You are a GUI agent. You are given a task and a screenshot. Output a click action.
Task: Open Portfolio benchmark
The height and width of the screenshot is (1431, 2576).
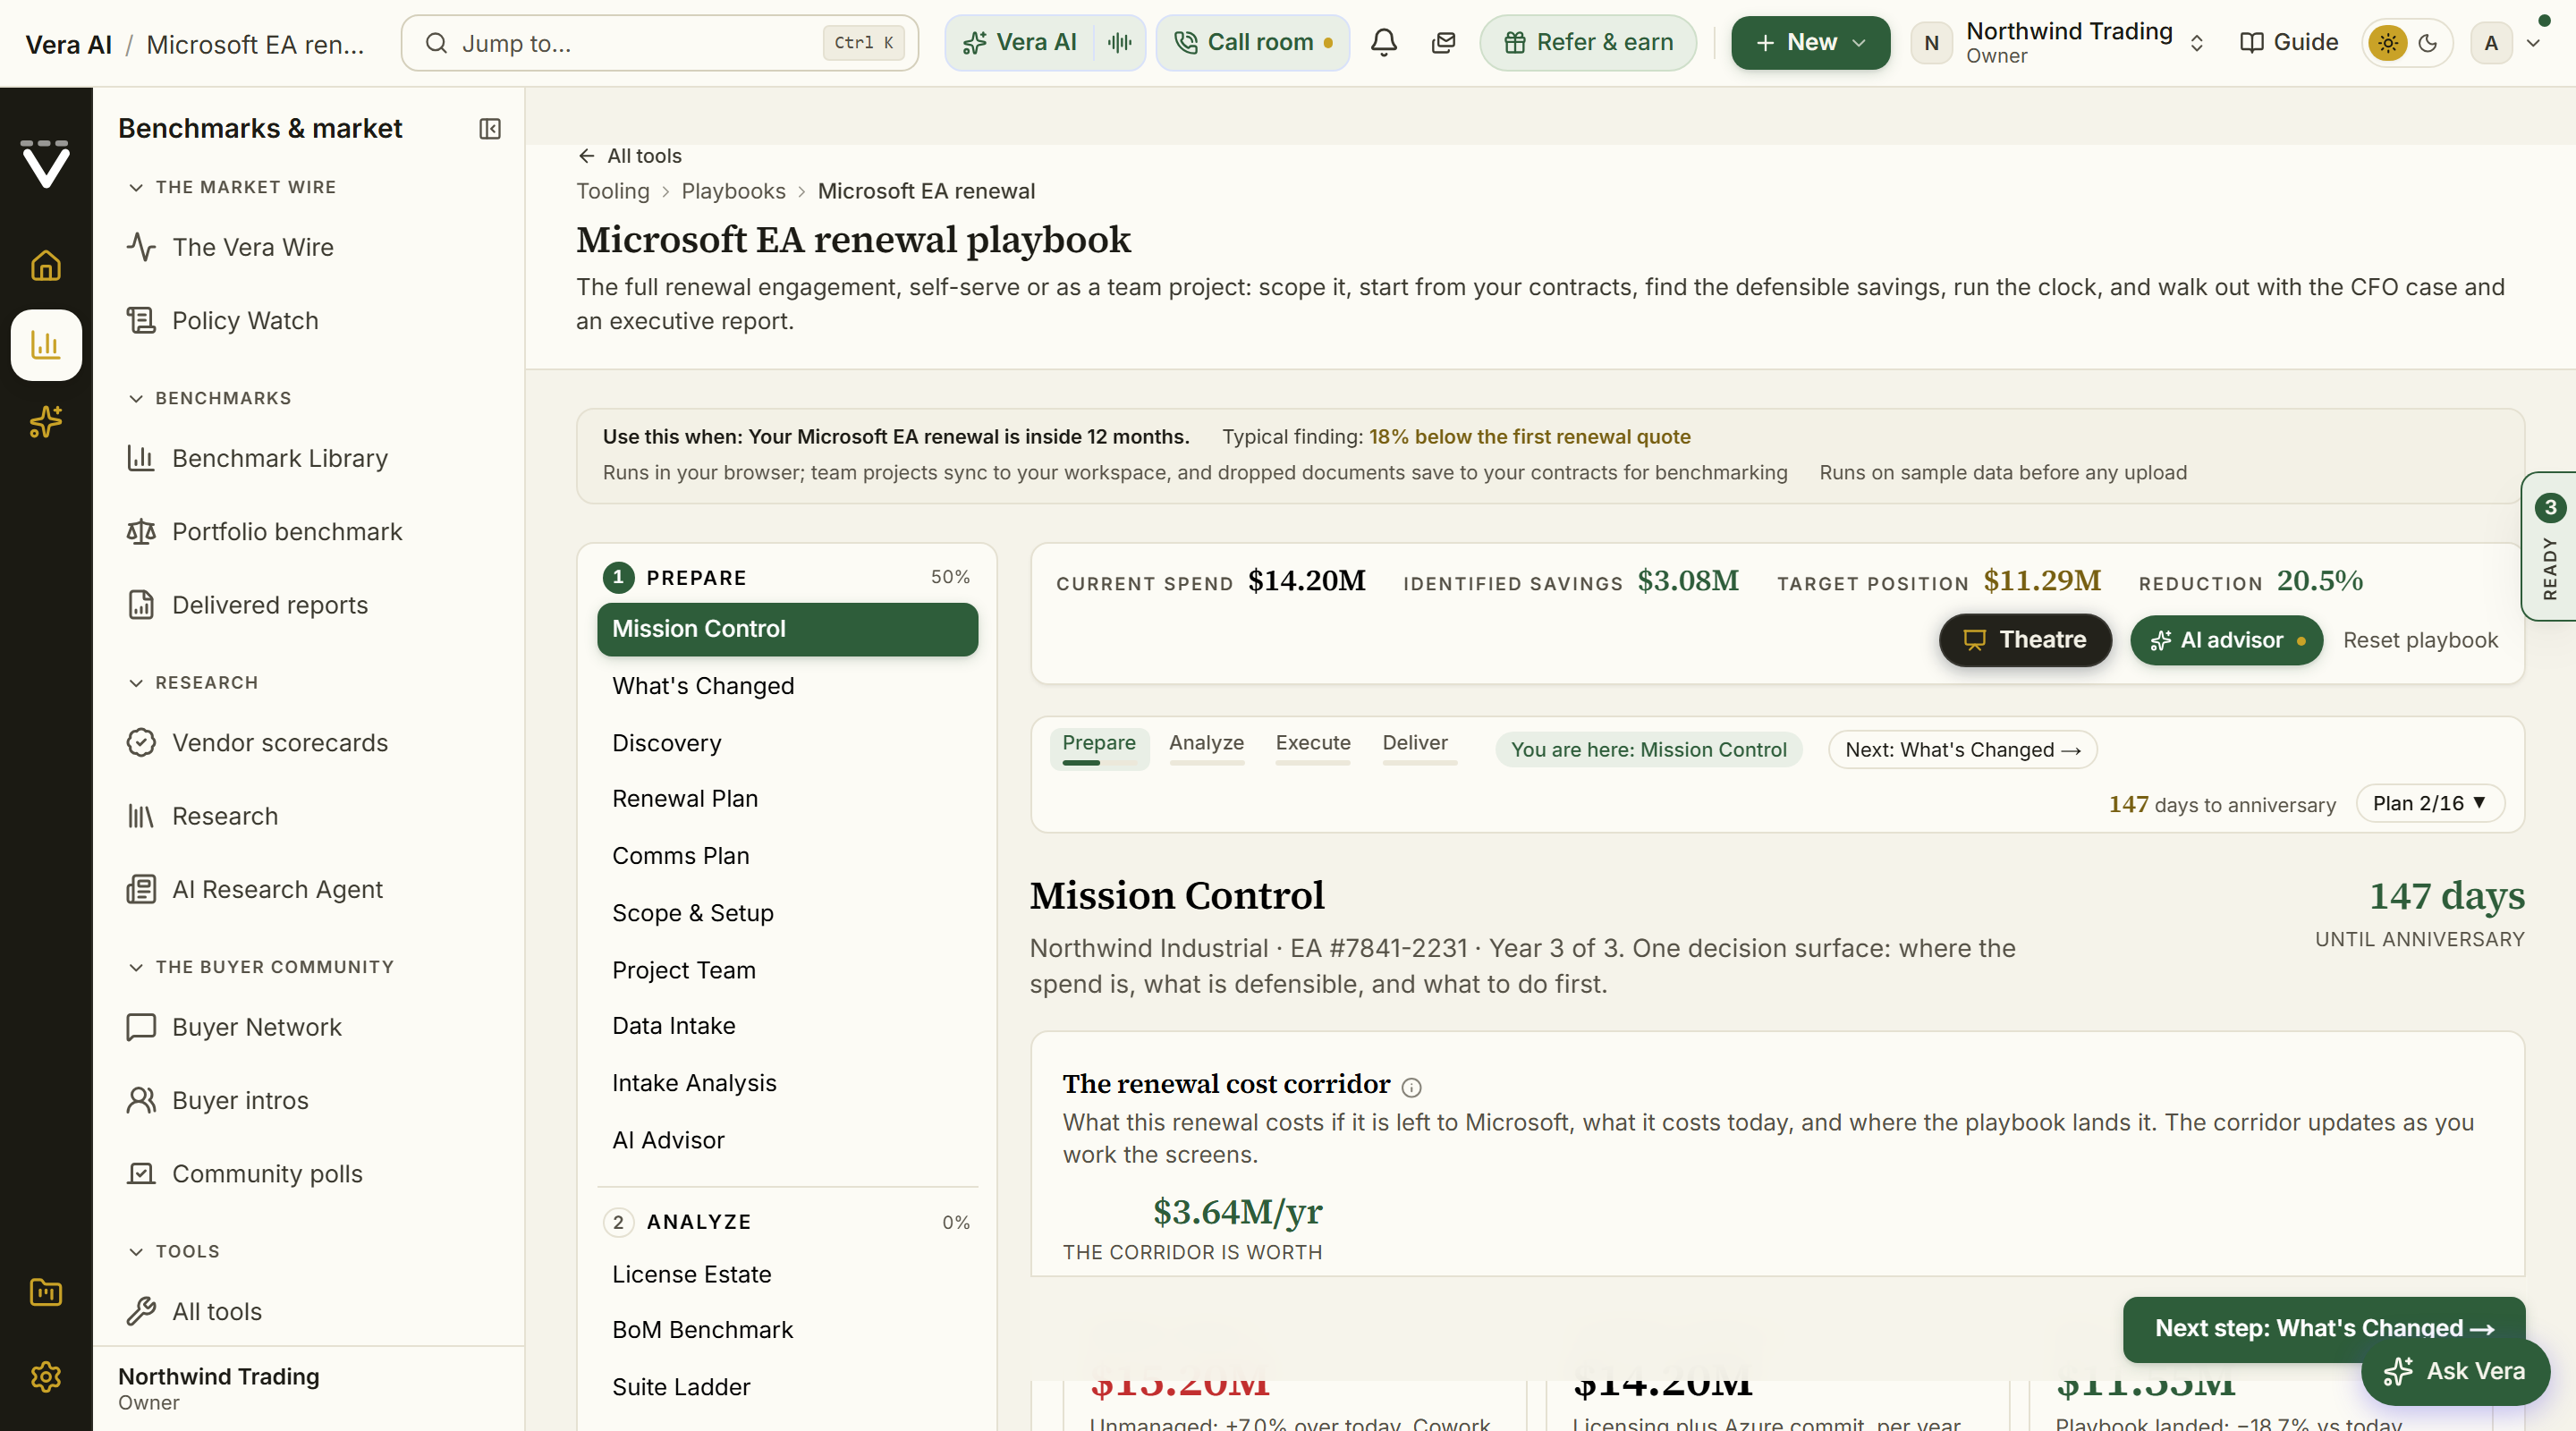[x=309, y=531]
